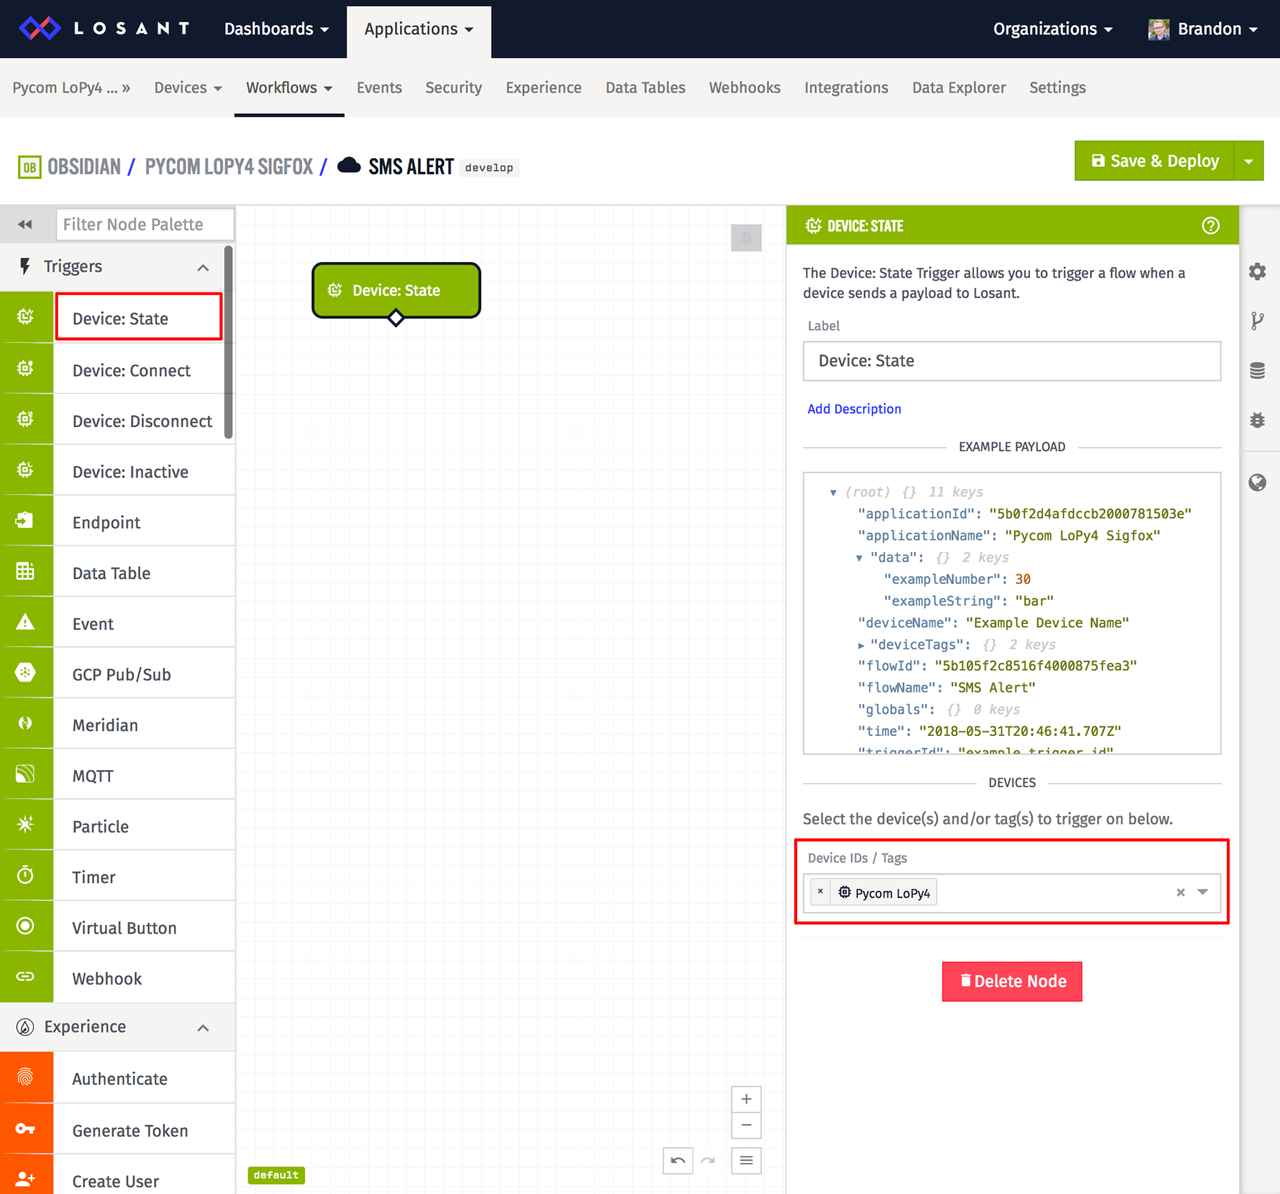The height and width of the screenshot is (1194, 1280).
Task: Collapse the "data" key in payload
Action: pyautogui.click(x=859, y=558)
